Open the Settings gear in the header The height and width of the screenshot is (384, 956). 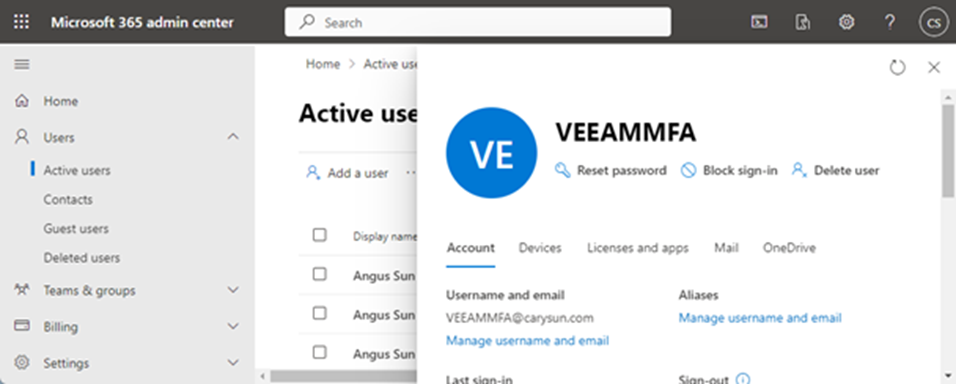point(846,23)
